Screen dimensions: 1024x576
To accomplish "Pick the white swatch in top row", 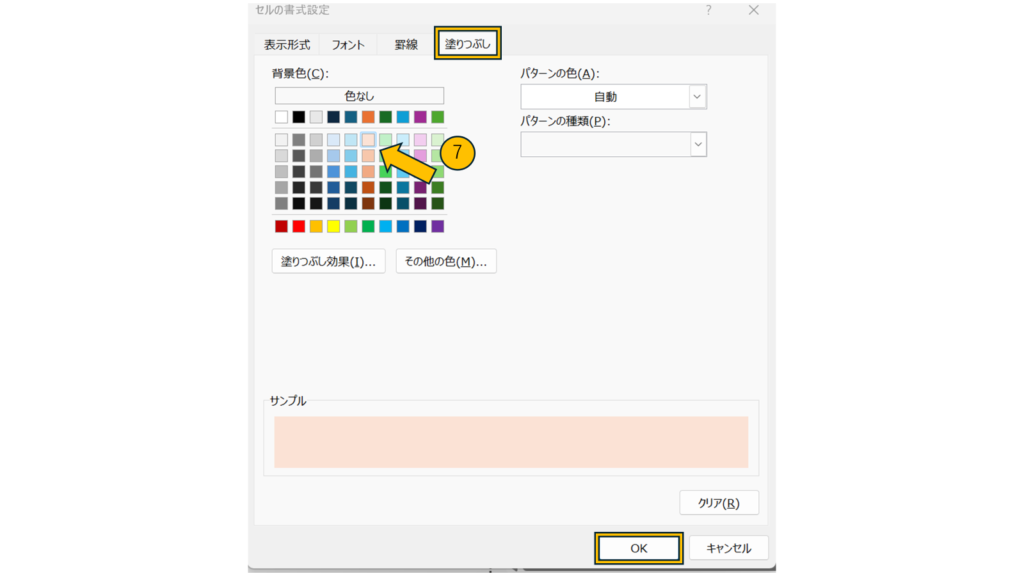I will [281, 117].
